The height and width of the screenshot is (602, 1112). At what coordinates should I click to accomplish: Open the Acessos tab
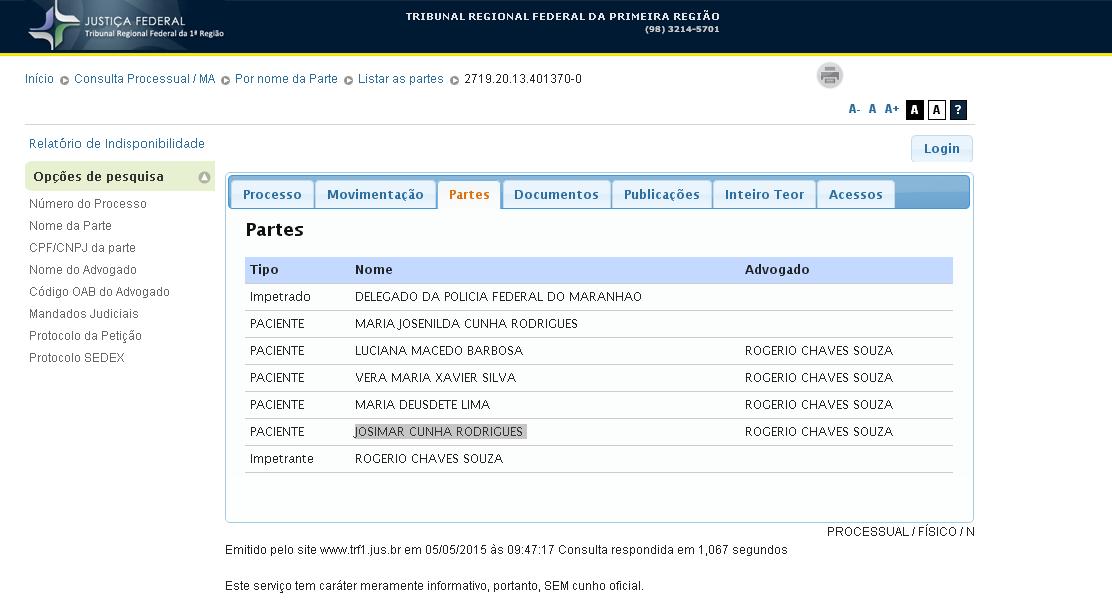[x=856, y=194]
